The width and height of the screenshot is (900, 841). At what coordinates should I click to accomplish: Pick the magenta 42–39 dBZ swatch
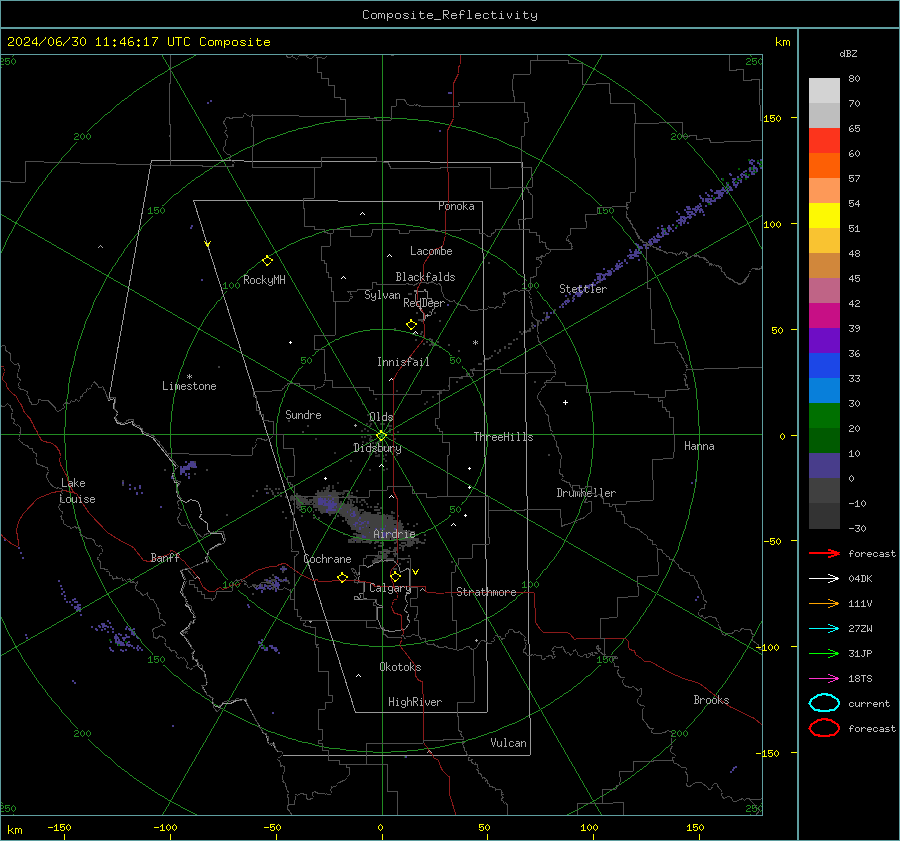[824, 315]
